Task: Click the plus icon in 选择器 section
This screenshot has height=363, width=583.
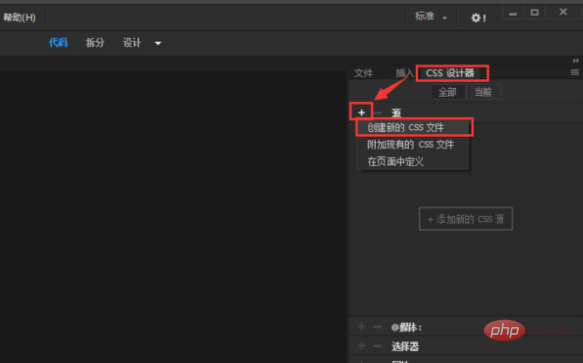Action: (361, 346)
